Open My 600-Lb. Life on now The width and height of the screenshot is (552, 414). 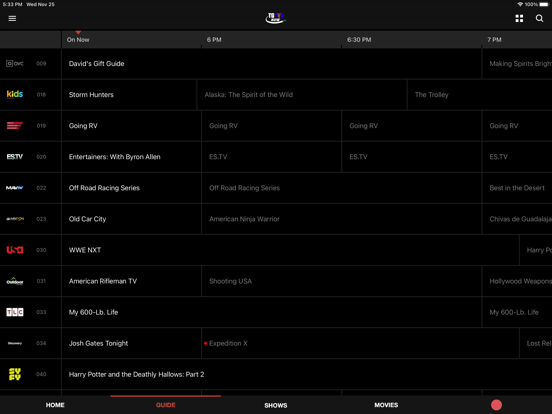[271, 312]
